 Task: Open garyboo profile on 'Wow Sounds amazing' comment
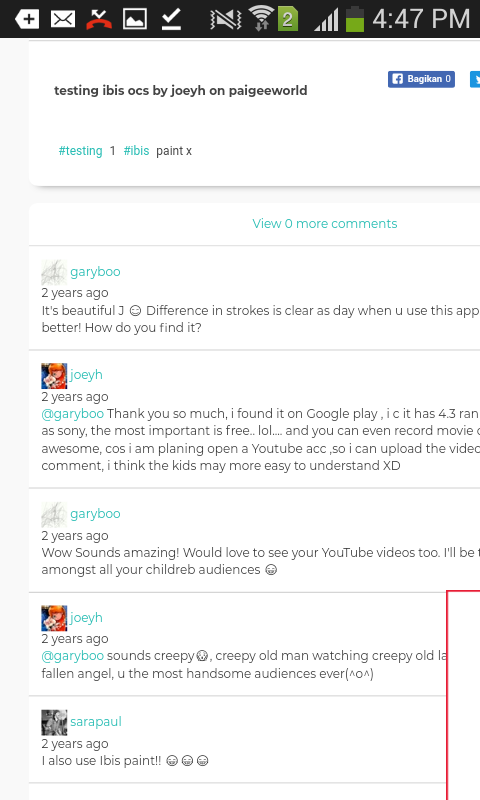tap(95, 513)
